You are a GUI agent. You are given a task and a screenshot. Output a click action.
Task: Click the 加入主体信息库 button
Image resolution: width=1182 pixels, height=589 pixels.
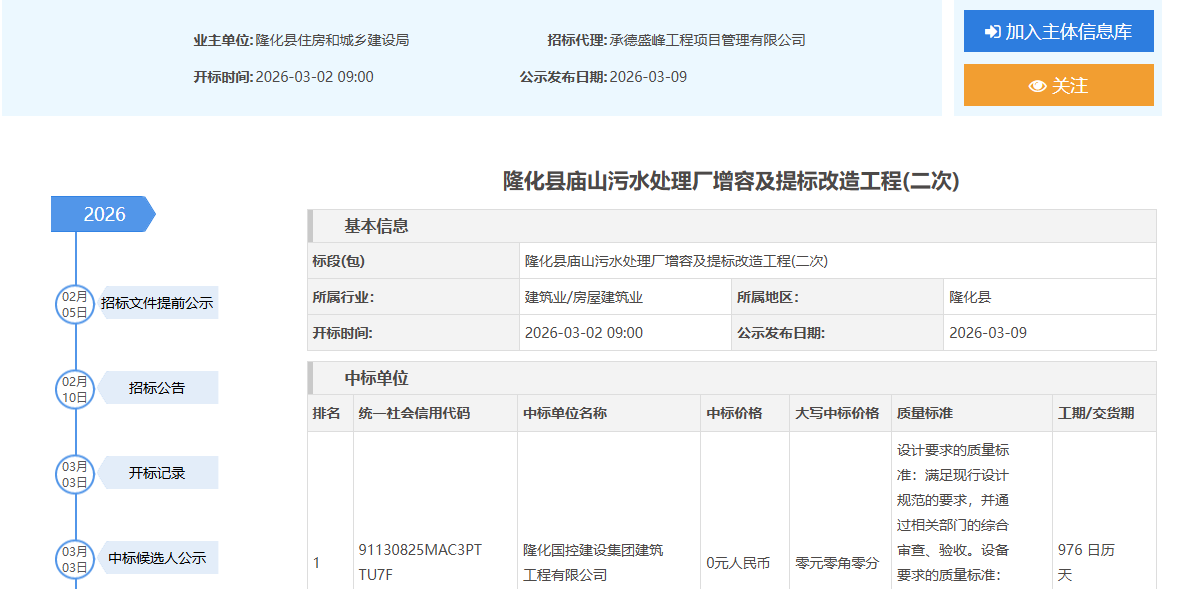1058,31
